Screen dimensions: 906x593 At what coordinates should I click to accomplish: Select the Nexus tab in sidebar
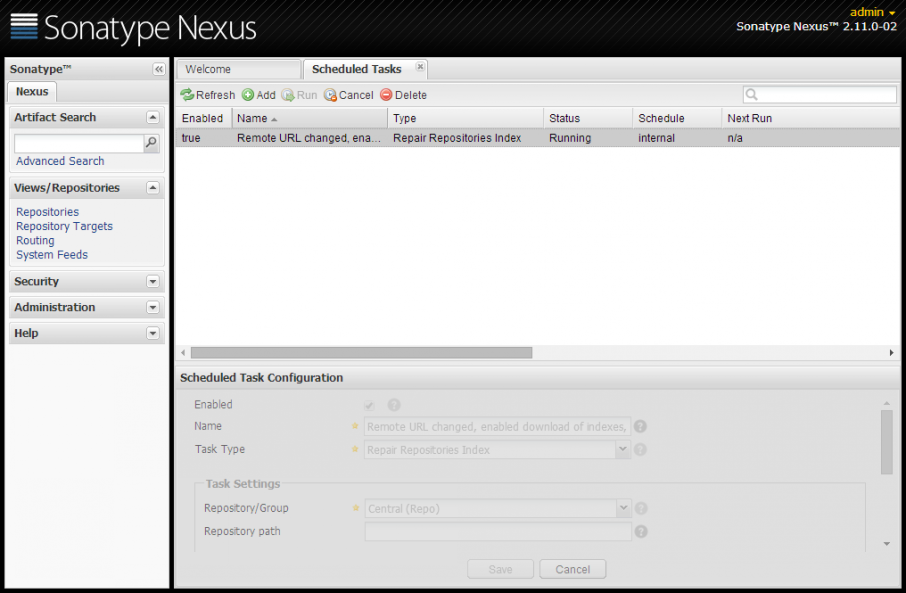[x=32, y=92]
